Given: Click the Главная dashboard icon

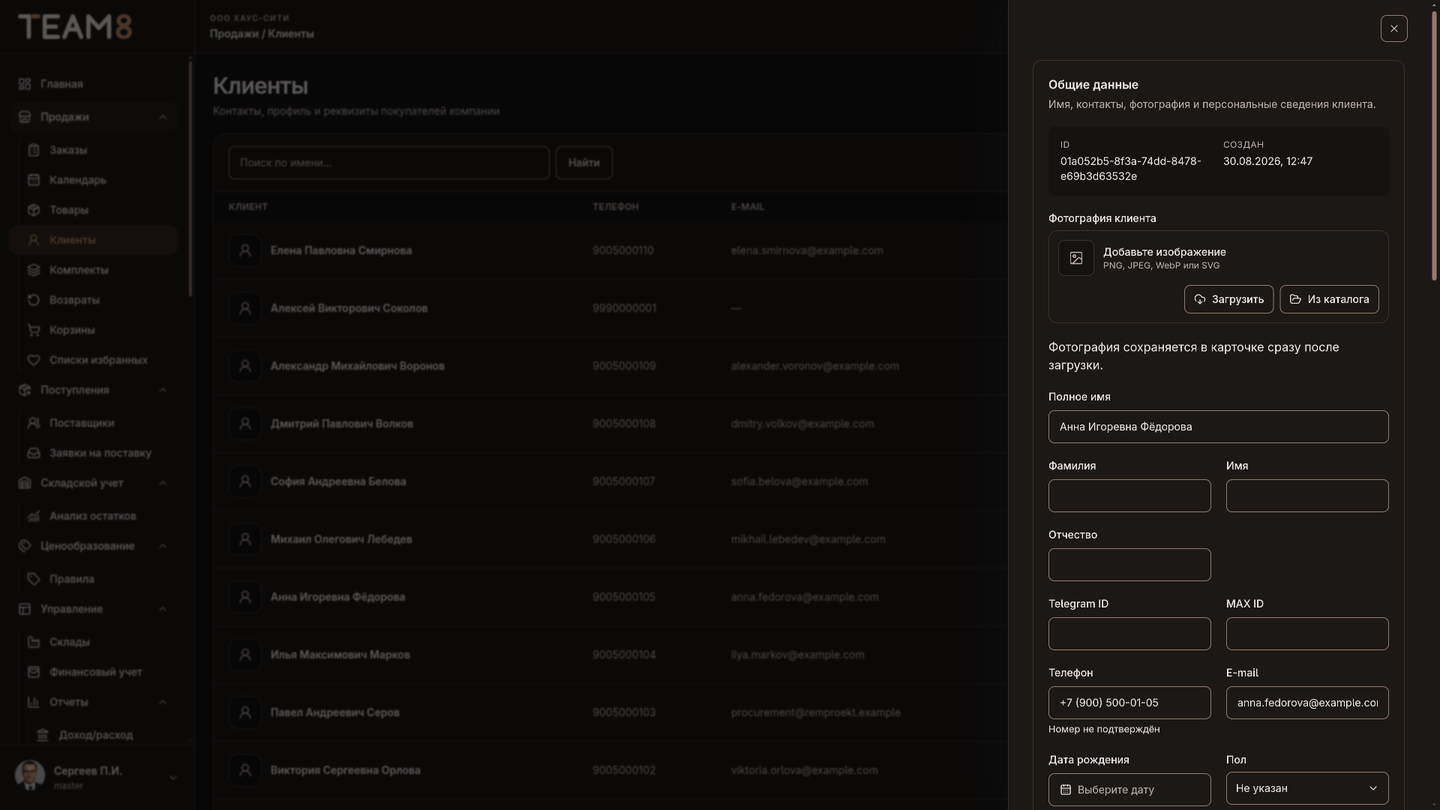Looking at the screenshot, I should (25, 84).
